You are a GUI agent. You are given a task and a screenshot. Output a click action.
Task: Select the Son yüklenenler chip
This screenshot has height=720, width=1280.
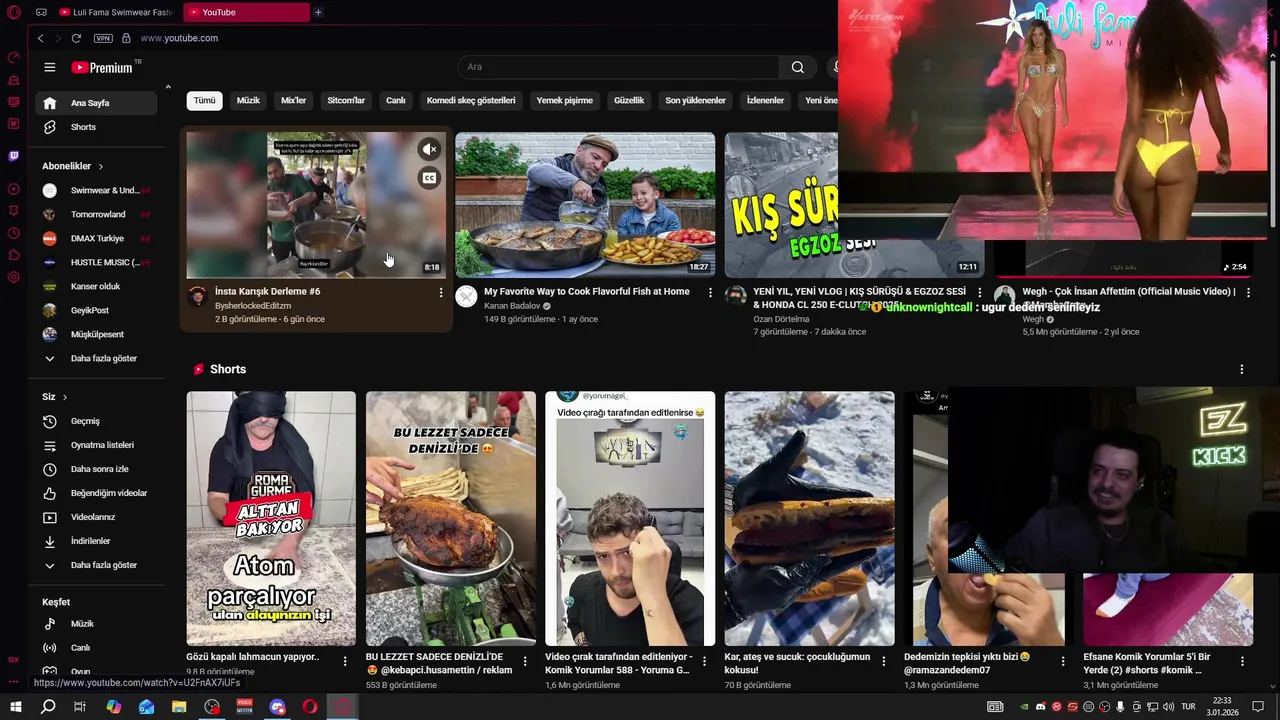tap(695, 100)
